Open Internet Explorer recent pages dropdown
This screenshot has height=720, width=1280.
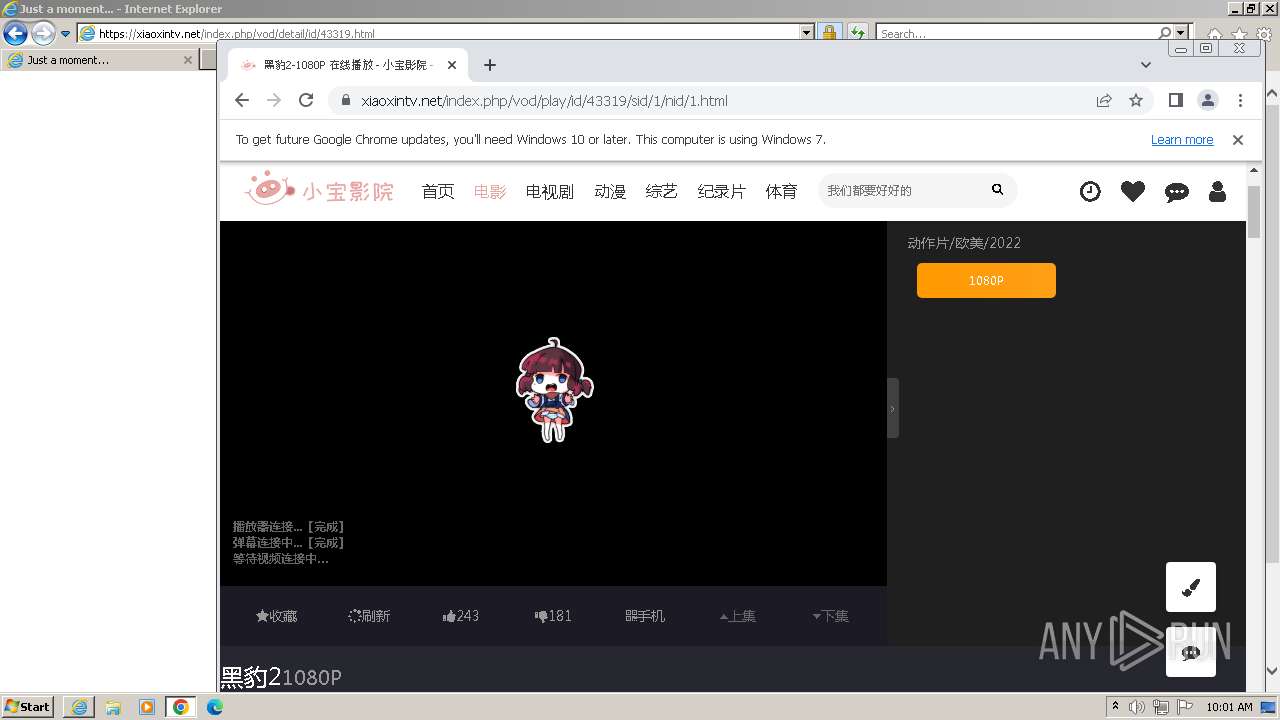[x=65, y=33]
